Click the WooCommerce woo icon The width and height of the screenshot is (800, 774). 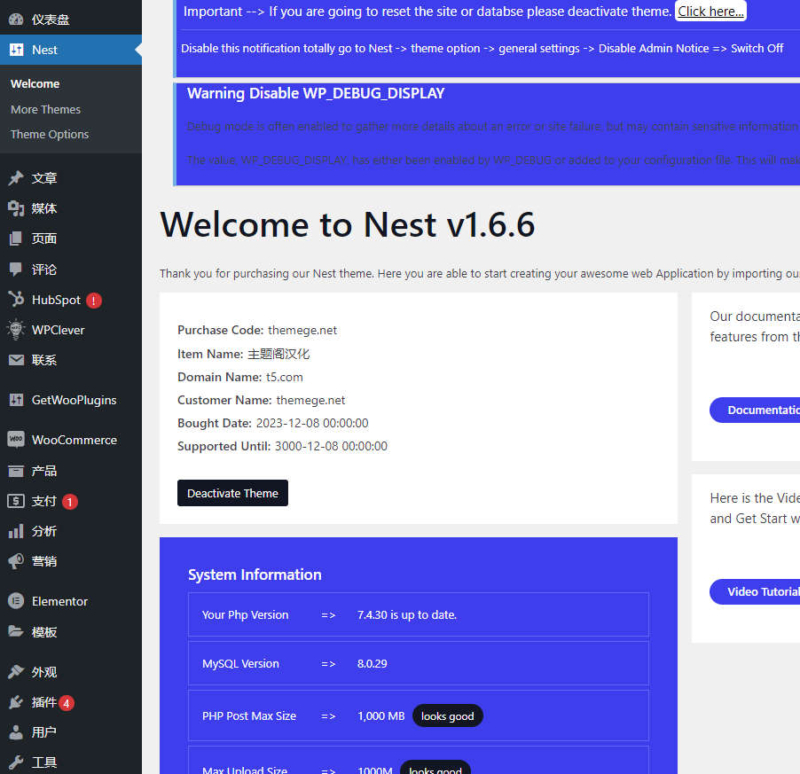point(16,439)
